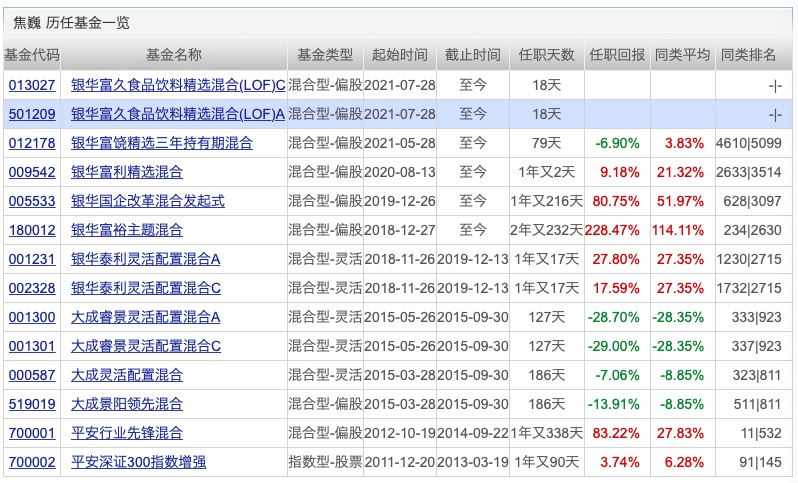Click fund code 700001
Image resolution: width=798 pixels, height=483 pixels.
click(x=32, y=433)
